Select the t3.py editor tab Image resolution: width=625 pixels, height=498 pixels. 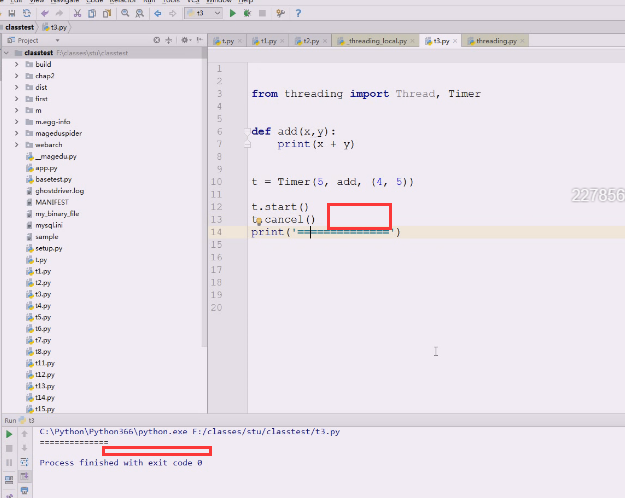pyautogui.click(x=441, y=41)
